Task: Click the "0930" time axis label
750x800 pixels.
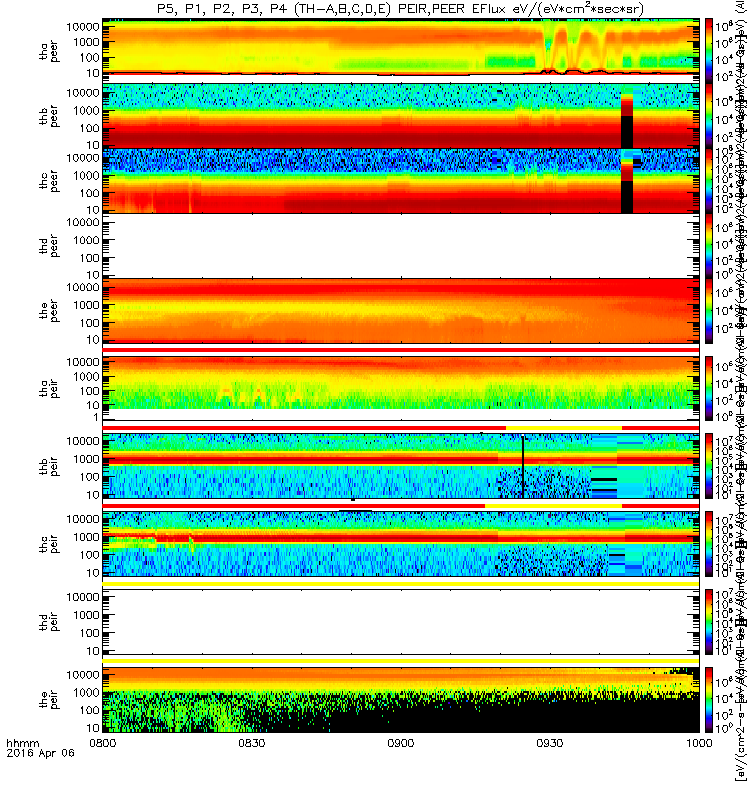Action: click(x=549, y=743)
